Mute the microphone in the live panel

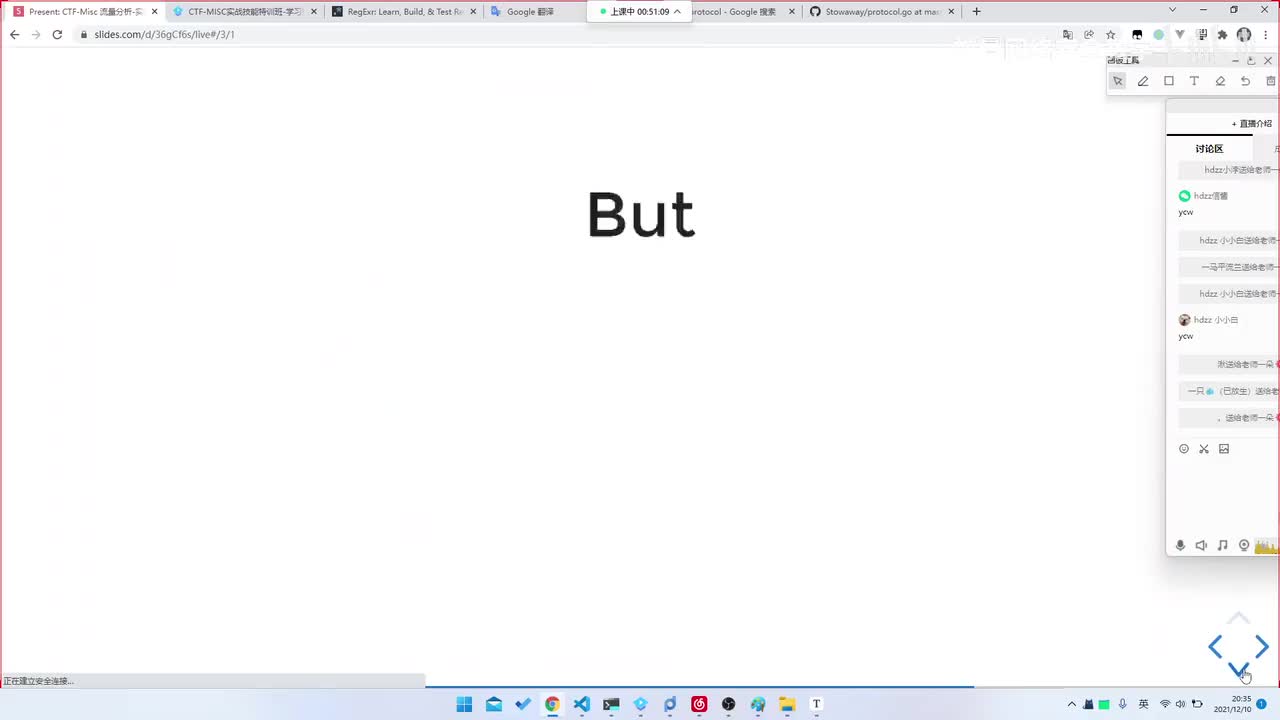pyautogui.click(x=1180, y=545)
